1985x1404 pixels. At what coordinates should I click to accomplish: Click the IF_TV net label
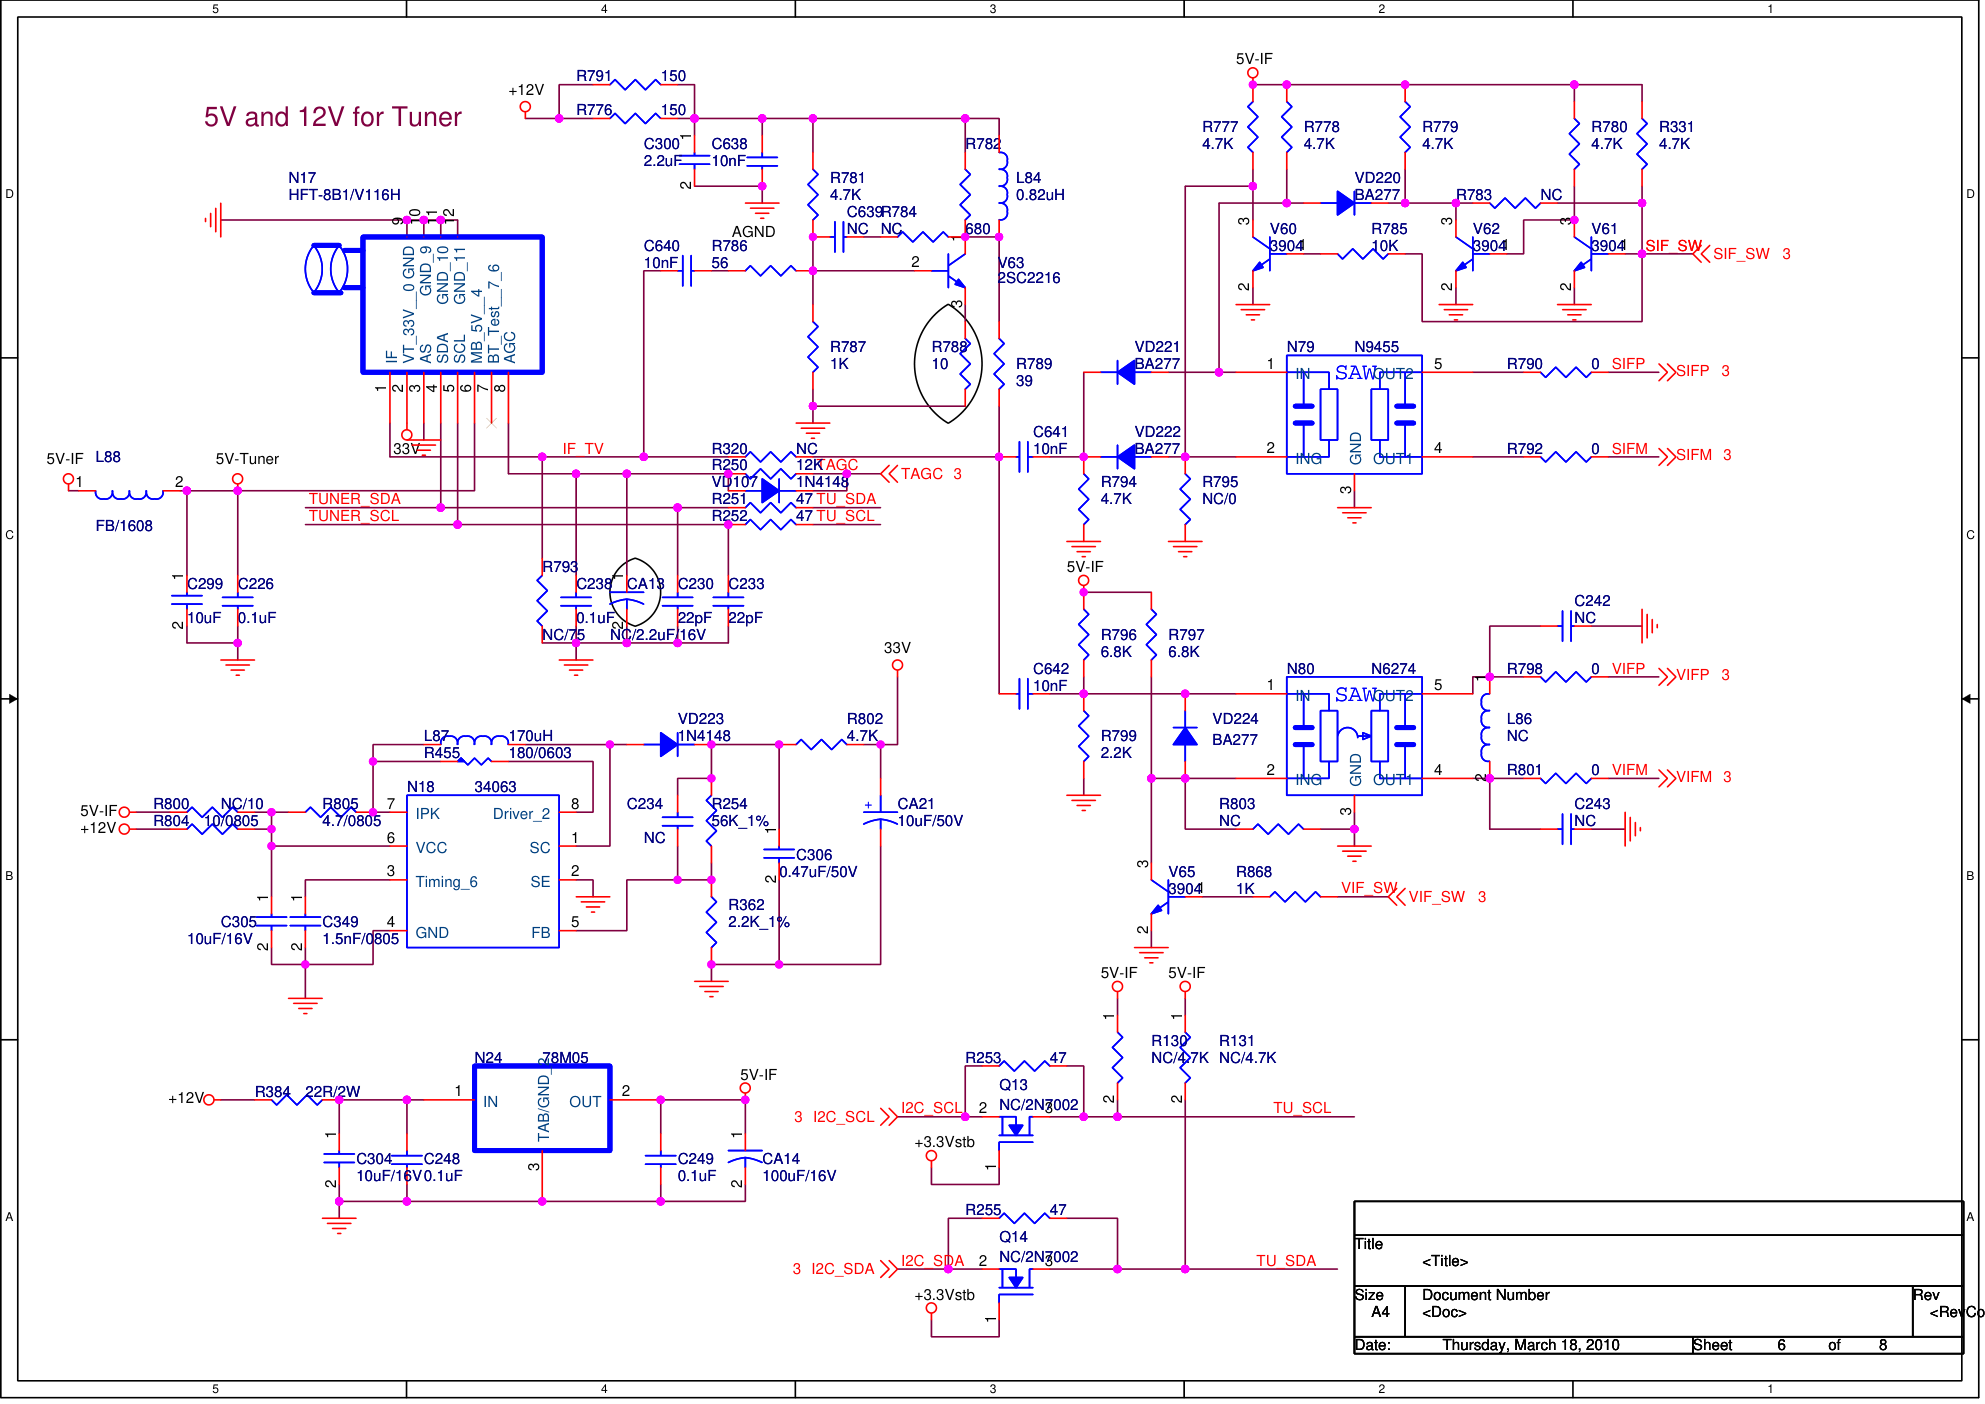583,449
